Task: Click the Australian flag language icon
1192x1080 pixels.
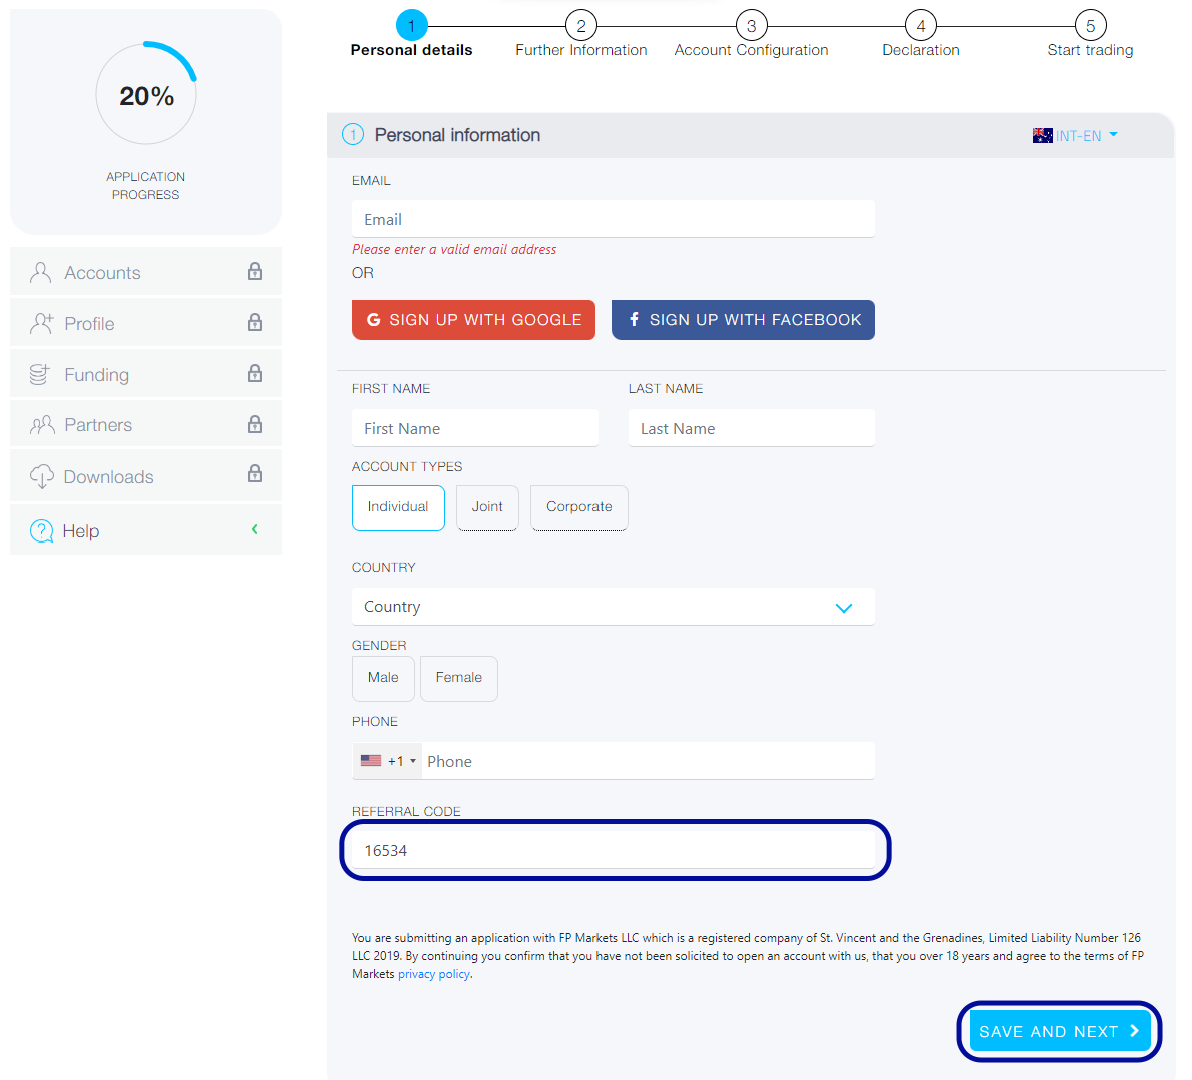Action: [1042, 135]
